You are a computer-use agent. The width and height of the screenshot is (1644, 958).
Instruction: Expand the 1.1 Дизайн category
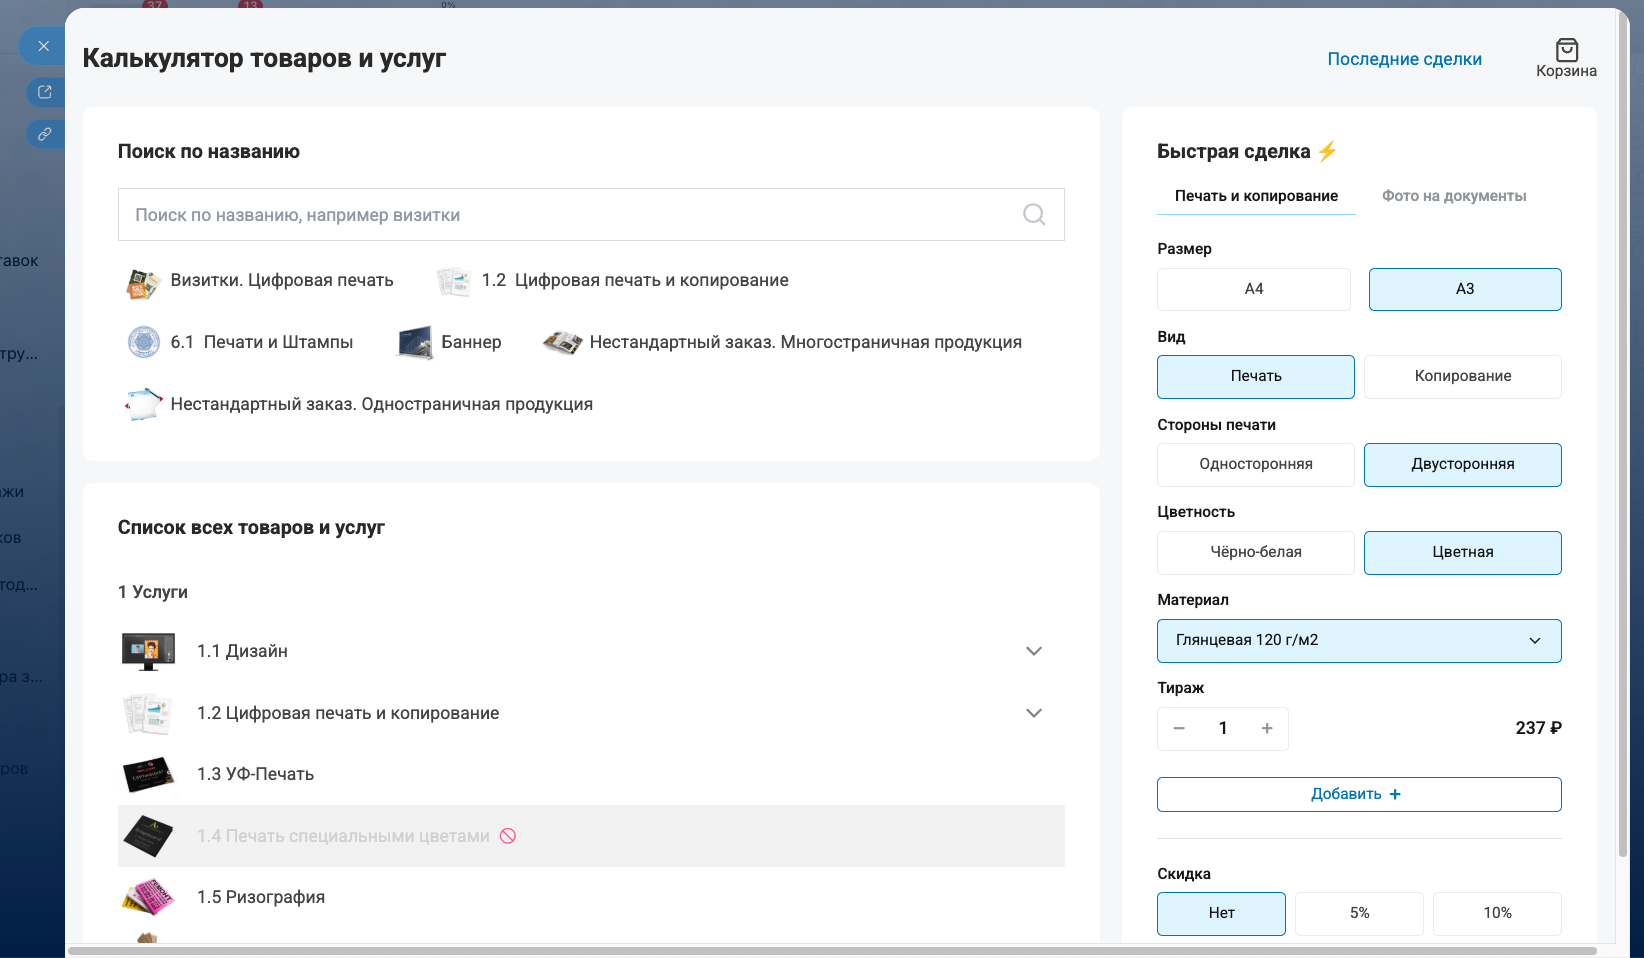(1034, 651)
